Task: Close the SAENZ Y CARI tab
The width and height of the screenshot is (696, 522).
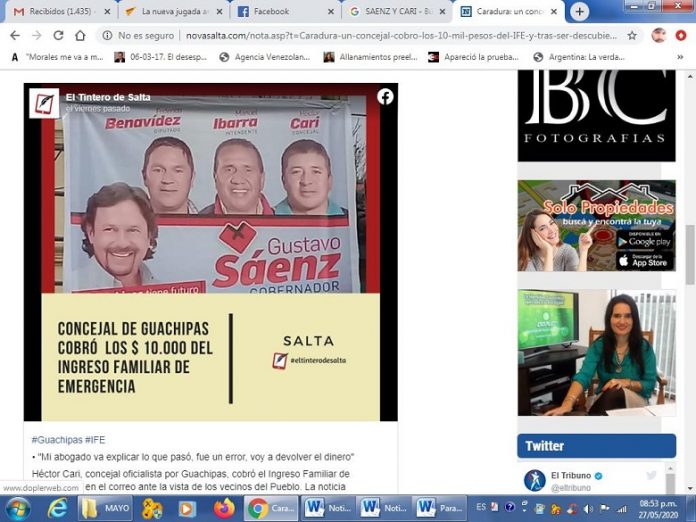Action: [x=442, y=12]
